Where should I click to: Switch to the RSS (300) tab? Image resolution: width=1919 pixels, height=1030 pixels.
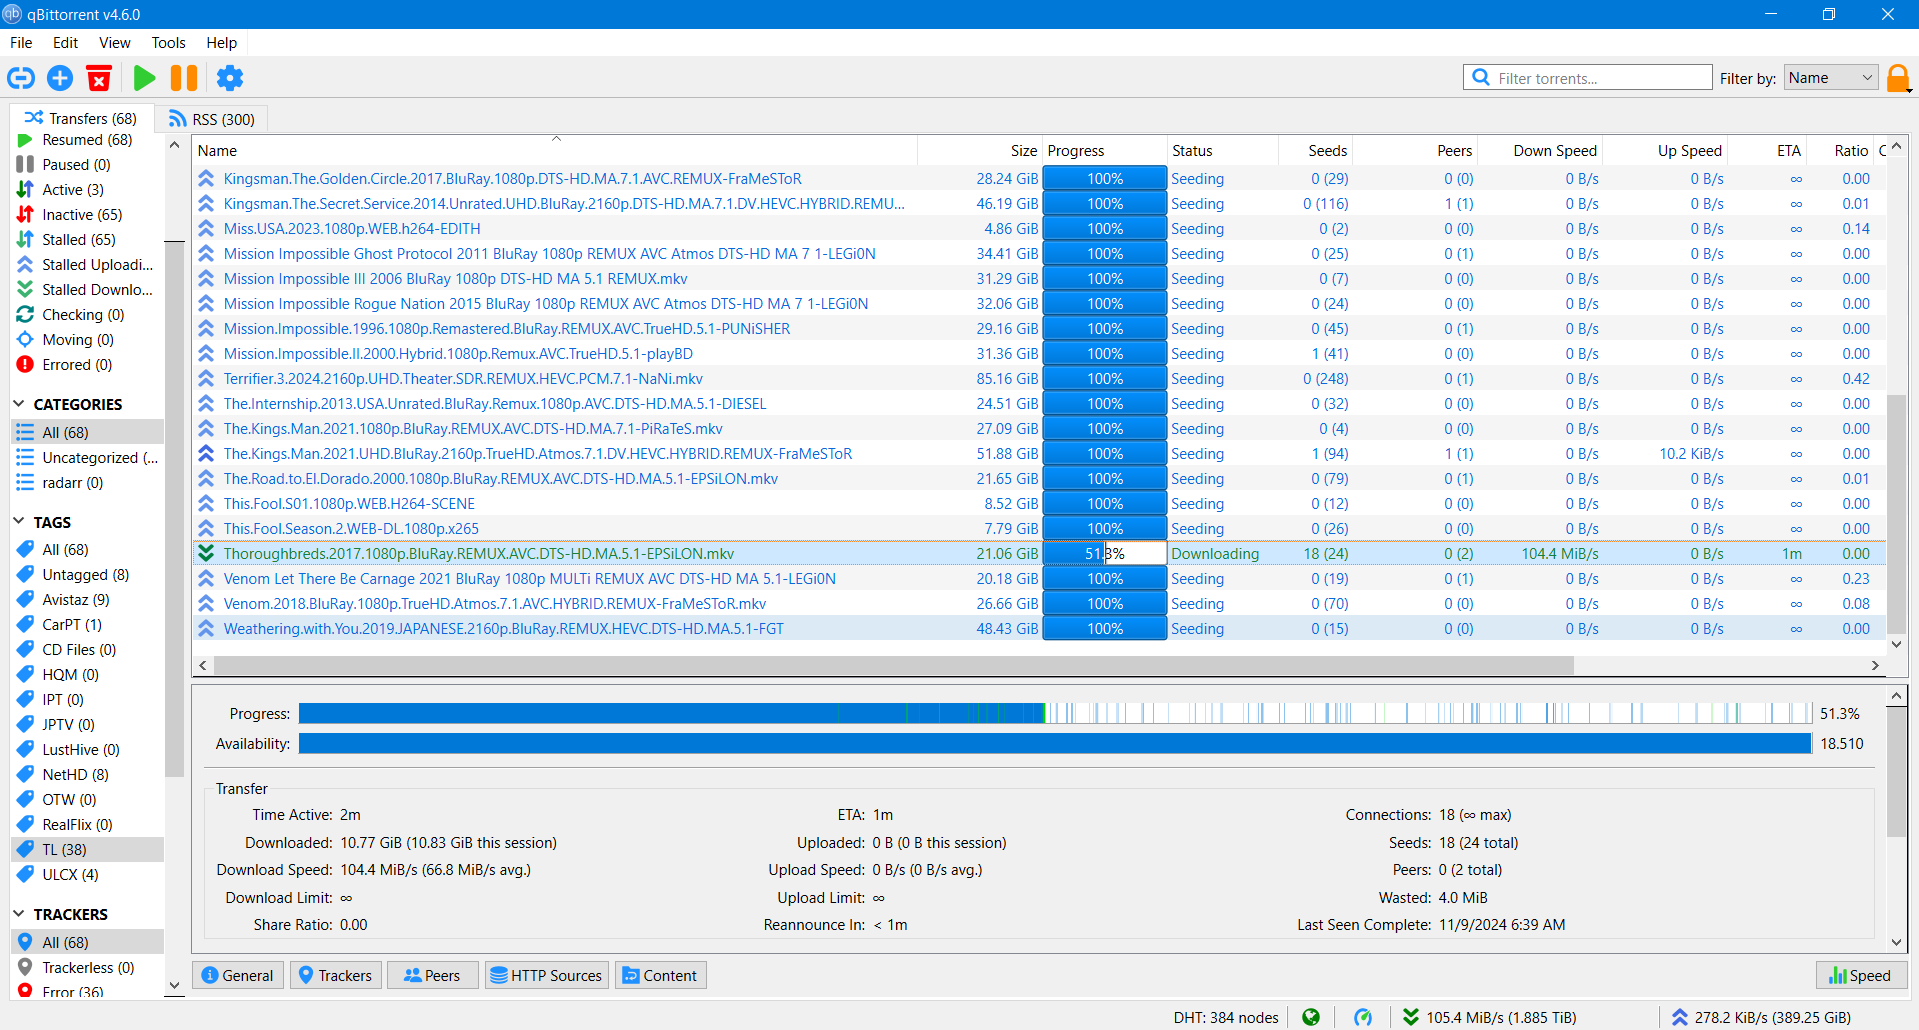212,119
